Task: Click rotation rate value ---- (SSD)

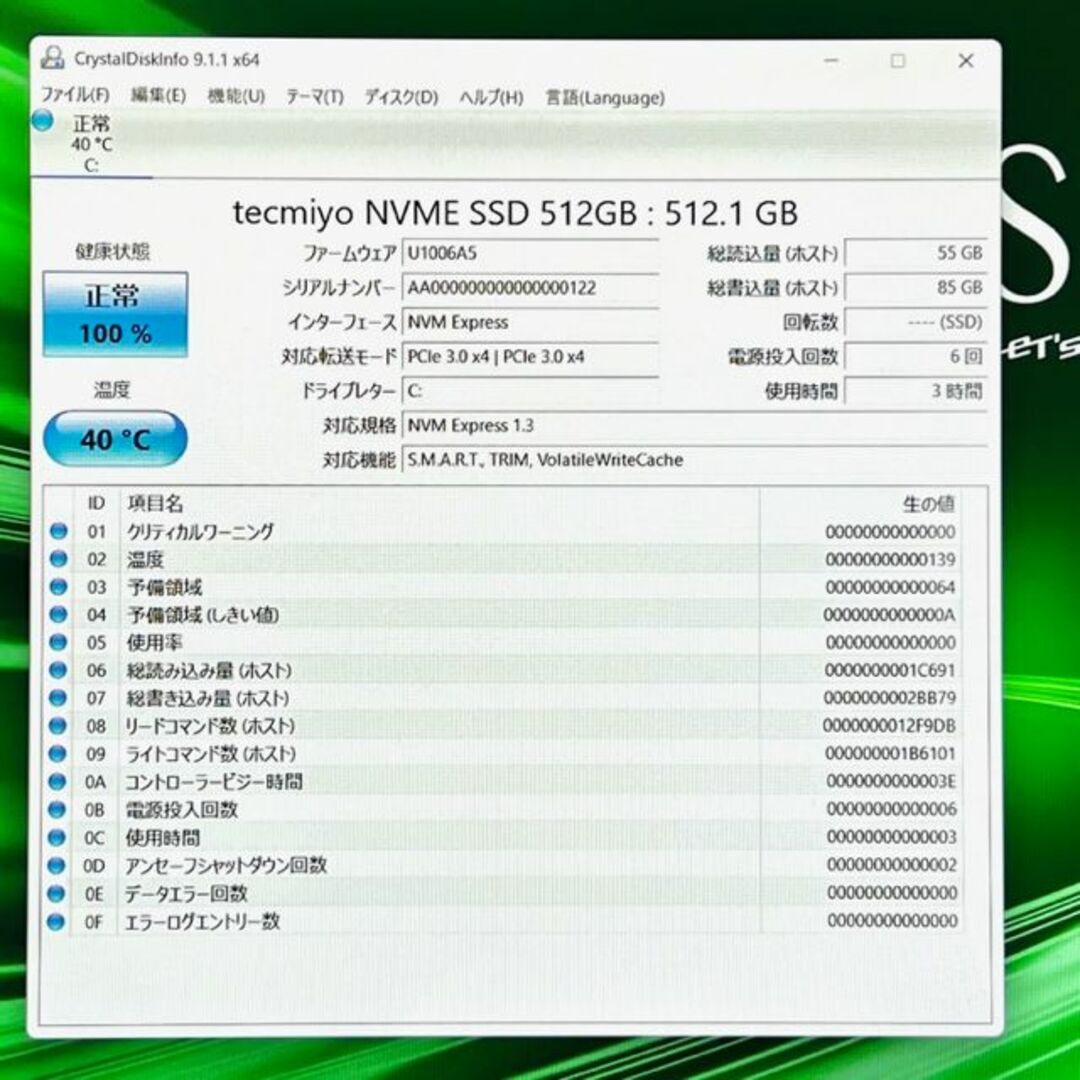Action: (916, 322)
